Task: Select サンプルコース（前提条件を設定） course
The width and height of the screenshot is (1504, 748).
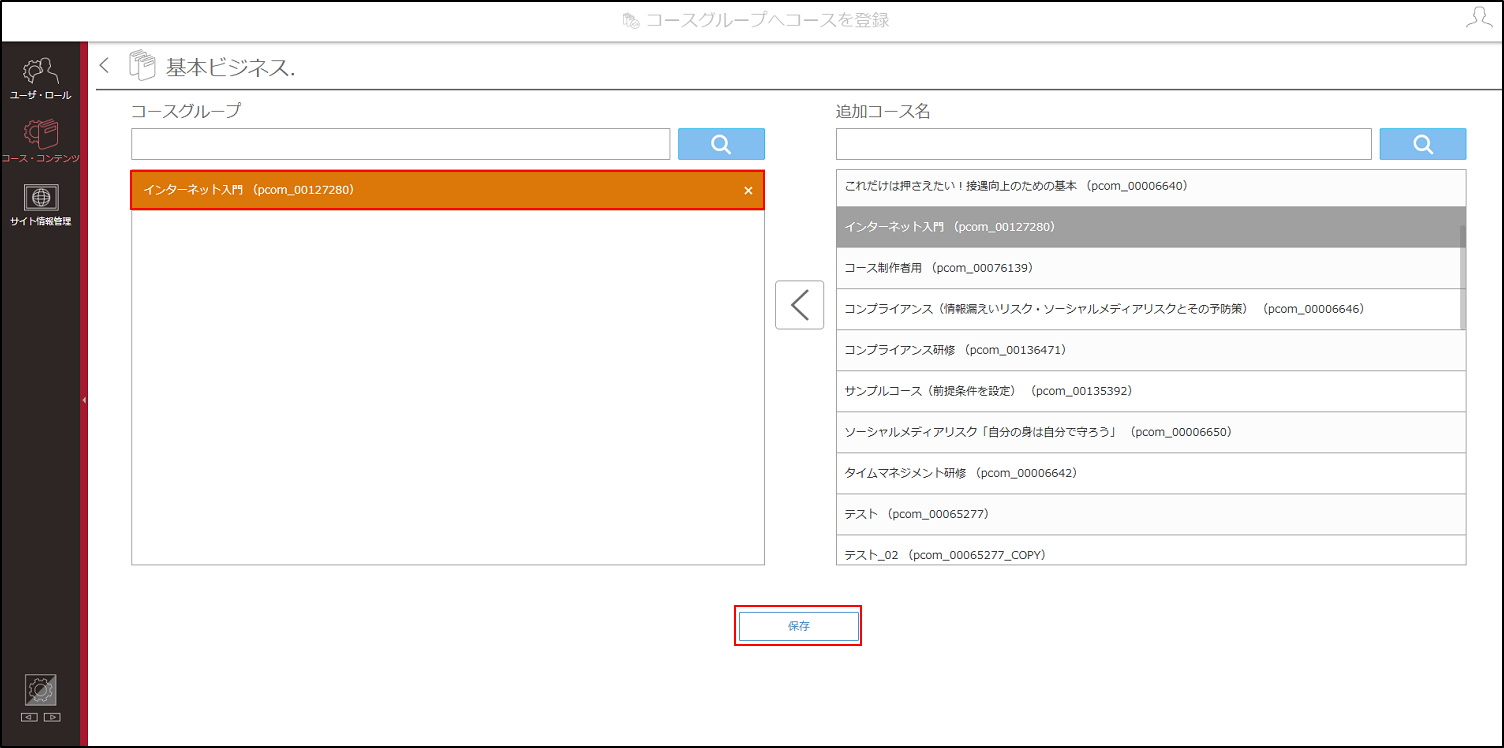Action: [x=1151, y=391]
